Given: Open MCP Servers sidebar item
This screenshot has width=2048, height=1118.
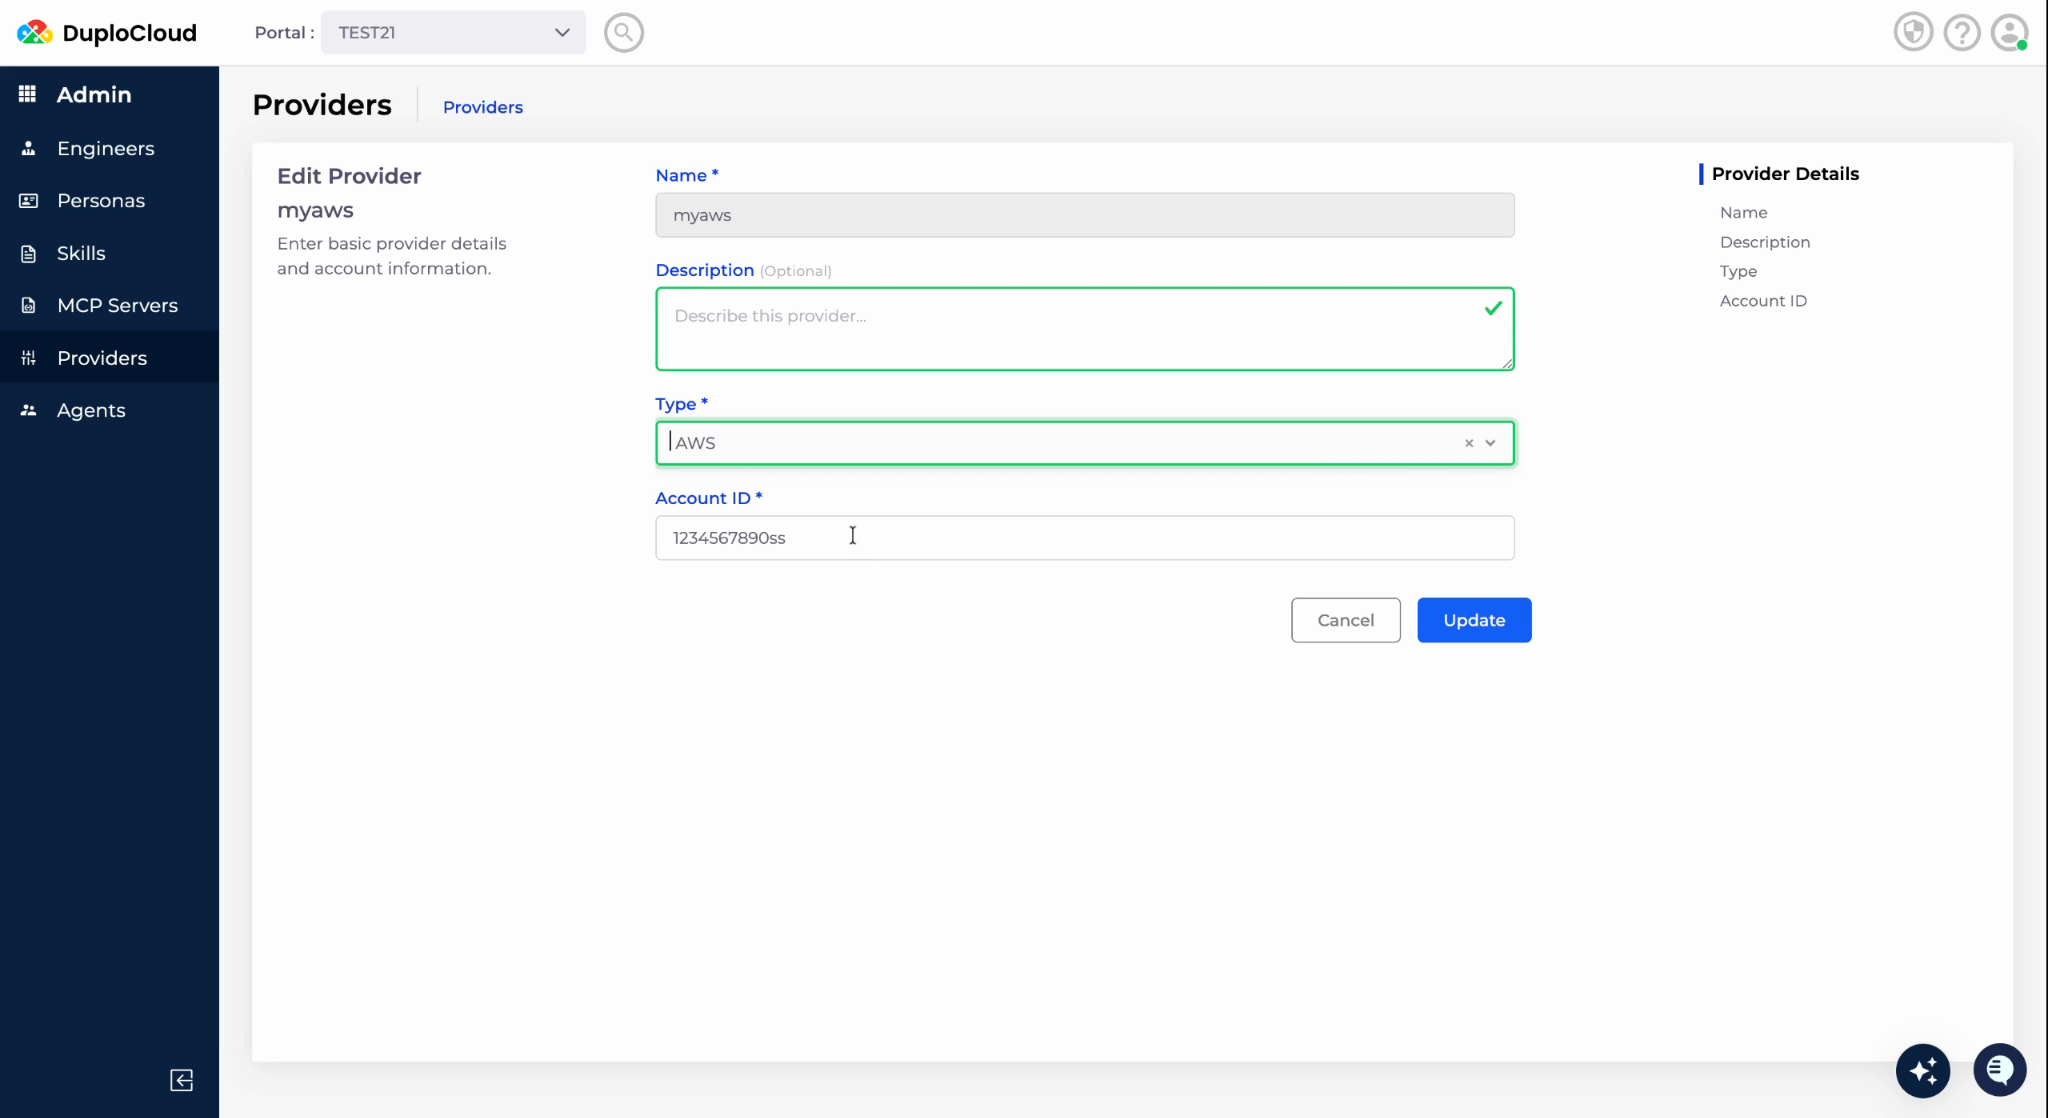Looking at the screenshot, I should 117,305.
